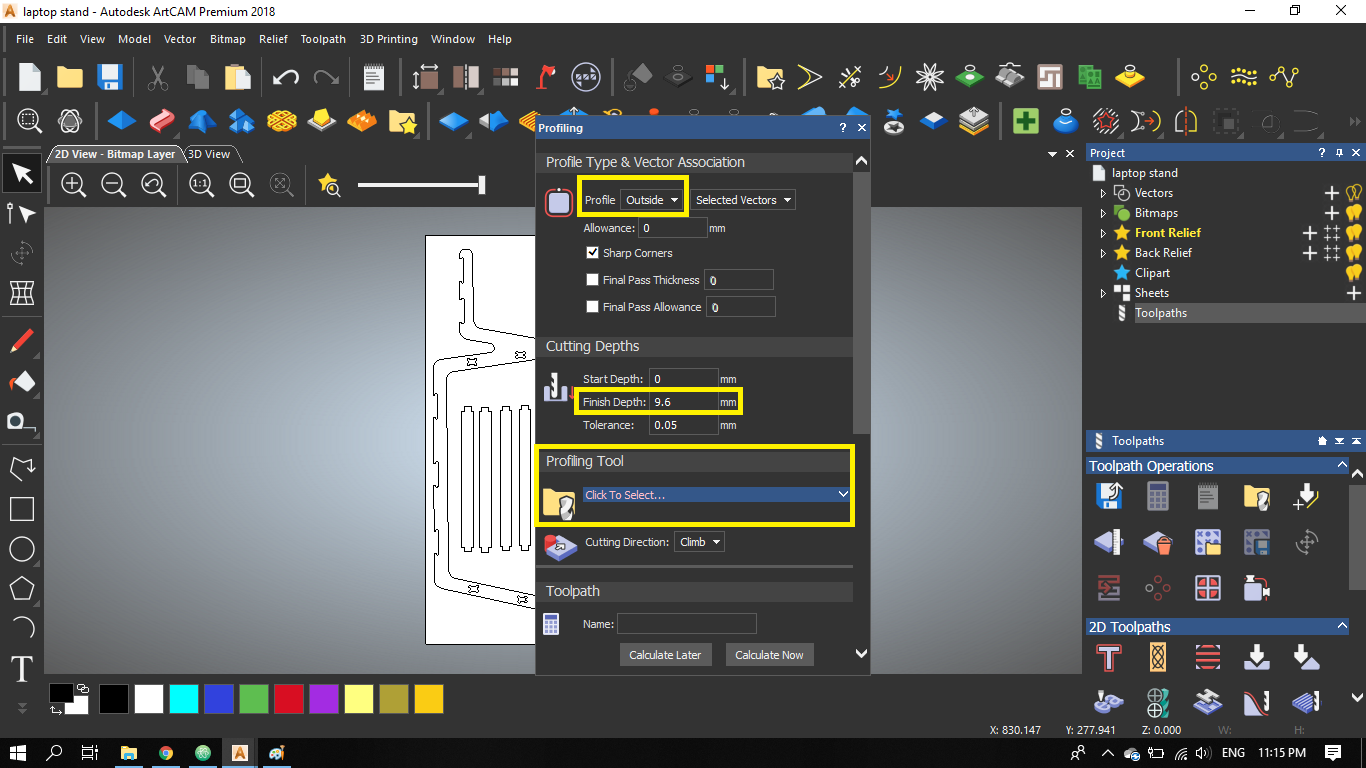Open the 3D Printing menu
Image resolution: width=1366 pixels, height=768 pixels.
[389, 39]
